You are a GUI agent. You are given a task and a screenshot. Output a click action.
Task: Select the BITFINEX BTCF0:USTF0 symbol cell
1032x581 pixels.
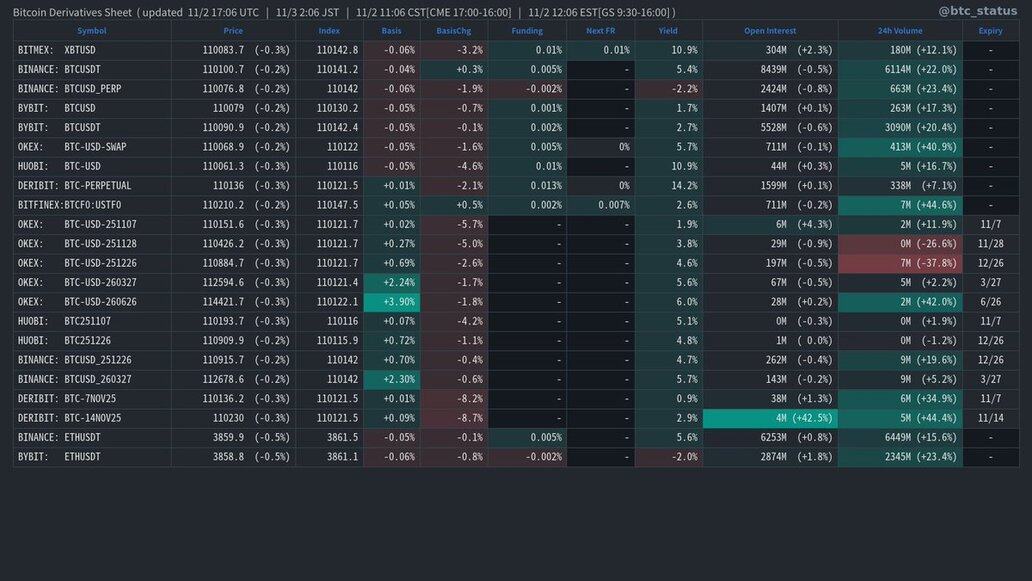(x=91, y=205)
